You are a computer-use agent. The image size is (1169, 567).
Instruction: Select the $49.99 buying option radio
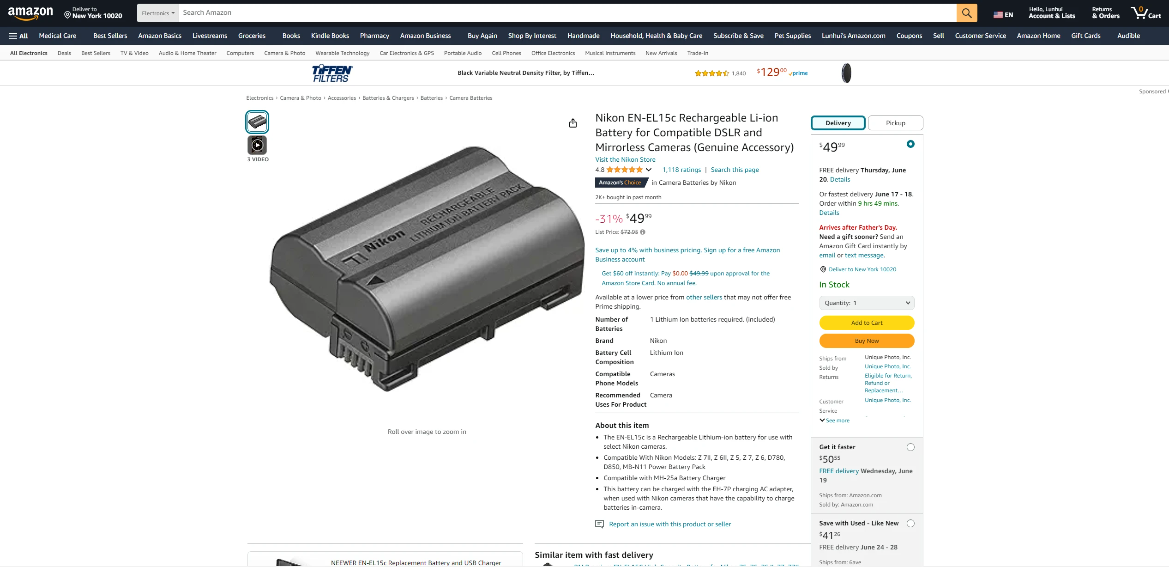[910, 144]
